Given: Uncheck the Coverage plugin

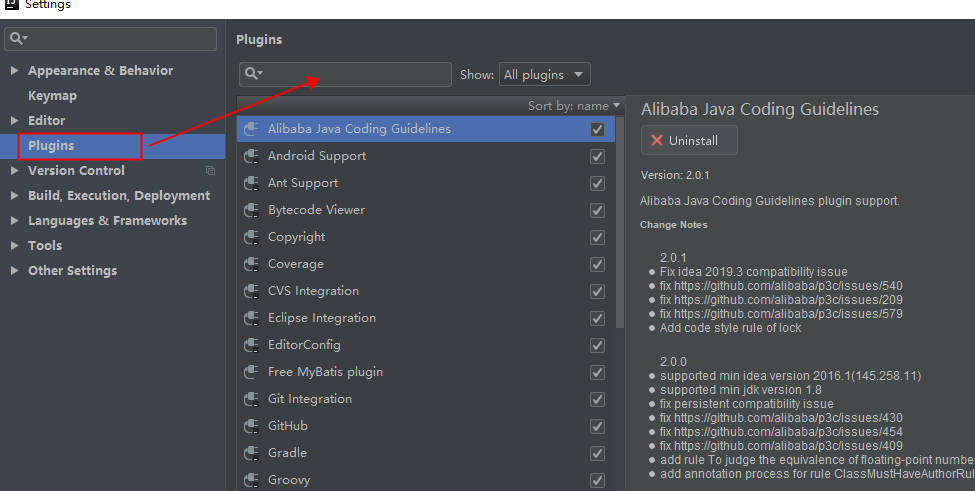Looking at the screenshot, I should coord(597,264).
